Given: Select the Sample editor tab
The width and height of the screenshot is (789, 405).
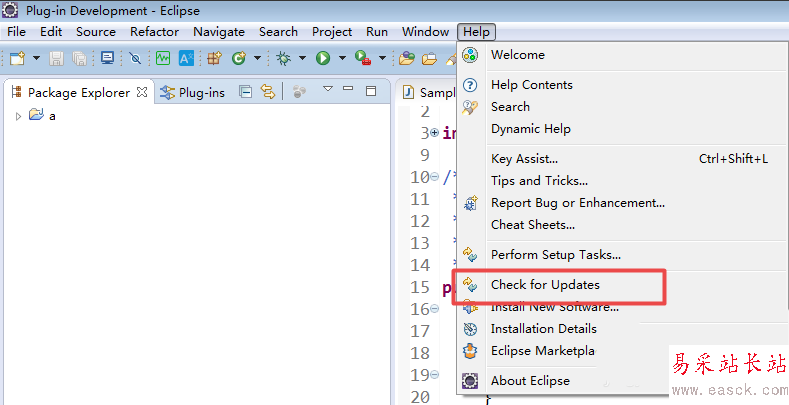Looking at the screenshot, I should [429, 93].
